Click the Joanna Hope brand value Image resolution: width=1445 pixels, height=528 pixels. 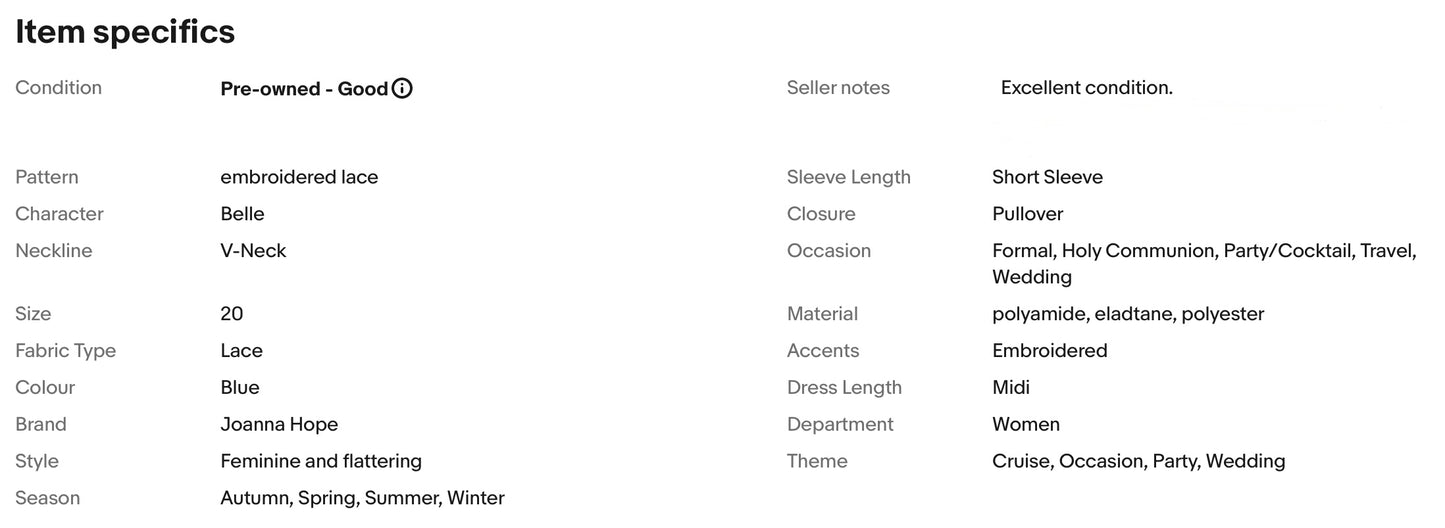tap(279, 424)
